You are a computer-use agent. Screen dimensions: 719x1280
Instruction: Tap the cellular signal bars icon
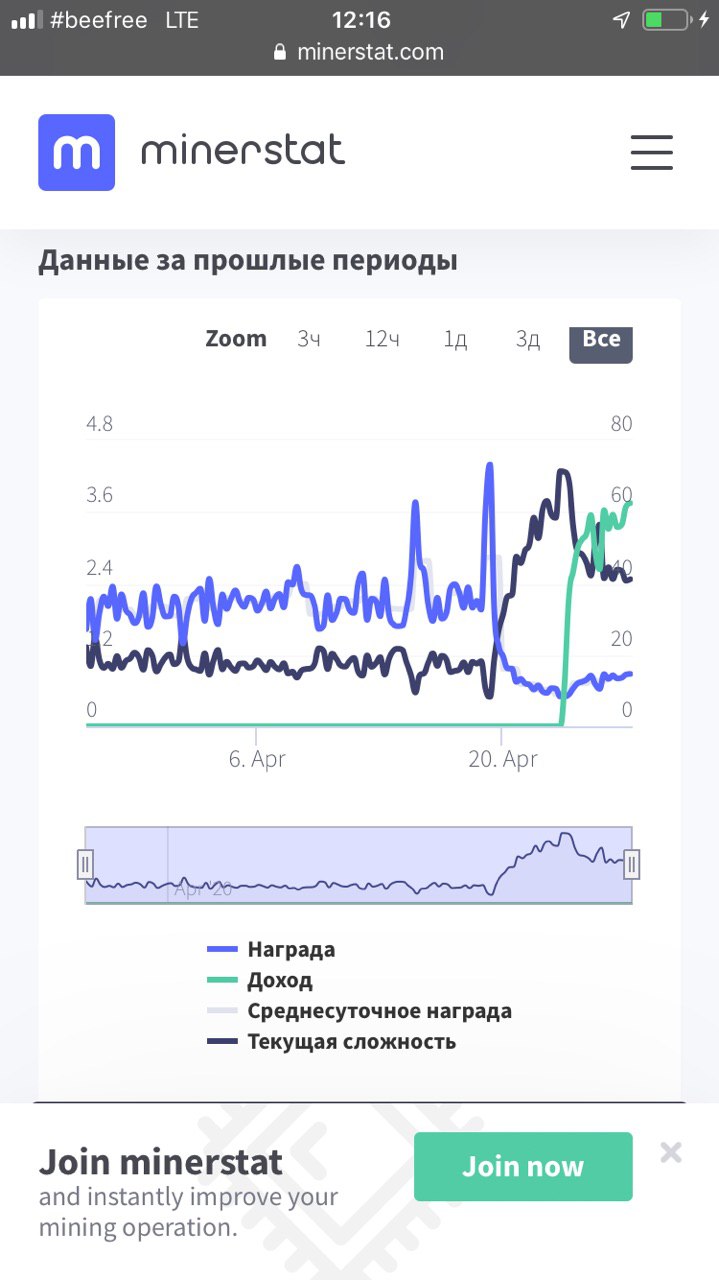27,20
